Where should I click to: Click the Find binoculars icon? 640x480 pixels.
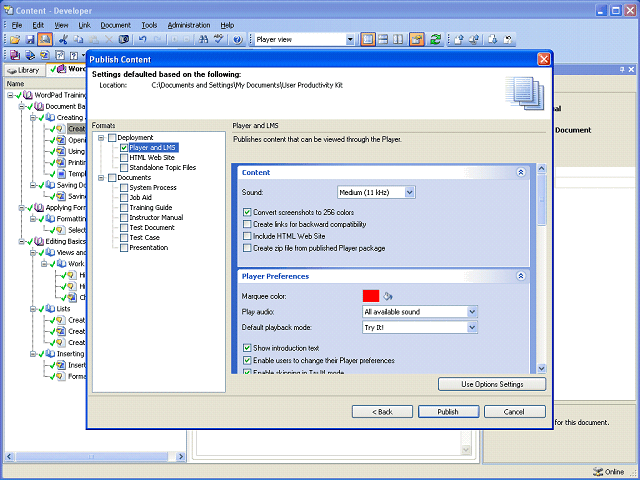point(203,40)
